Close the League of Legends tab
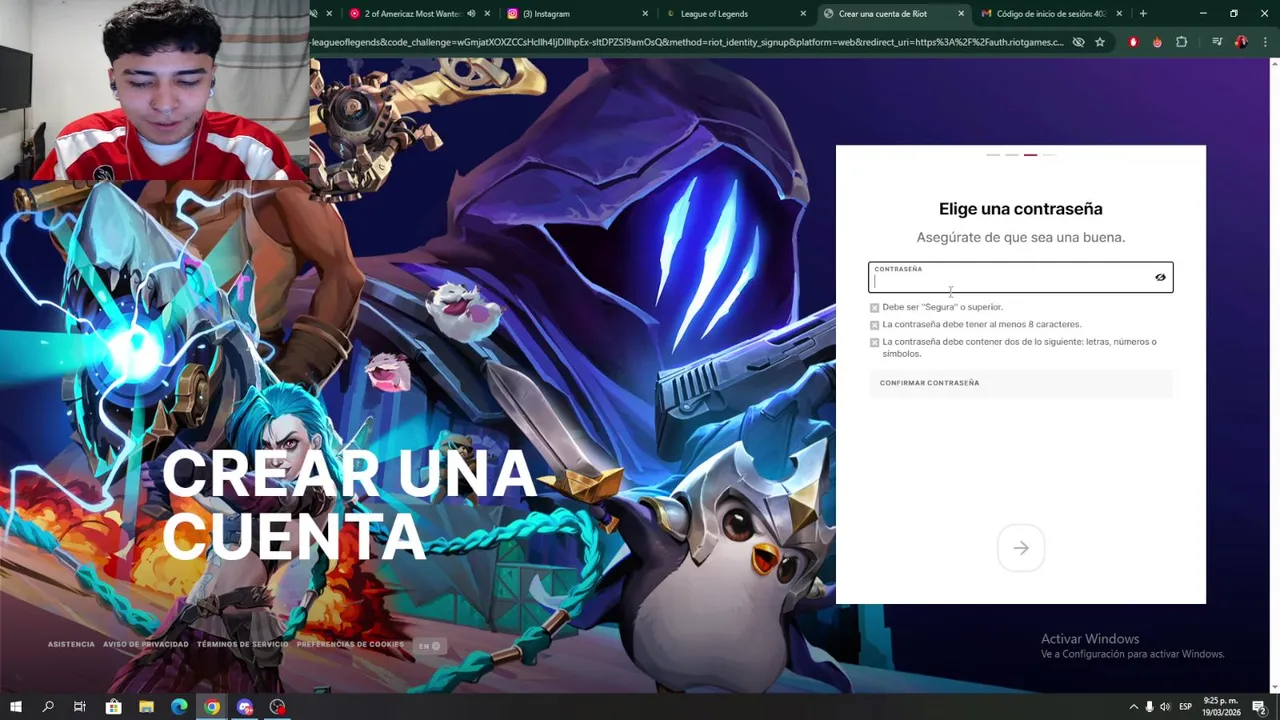Image resolution: width=1280 pixels, height=720 pixels. 803,14
